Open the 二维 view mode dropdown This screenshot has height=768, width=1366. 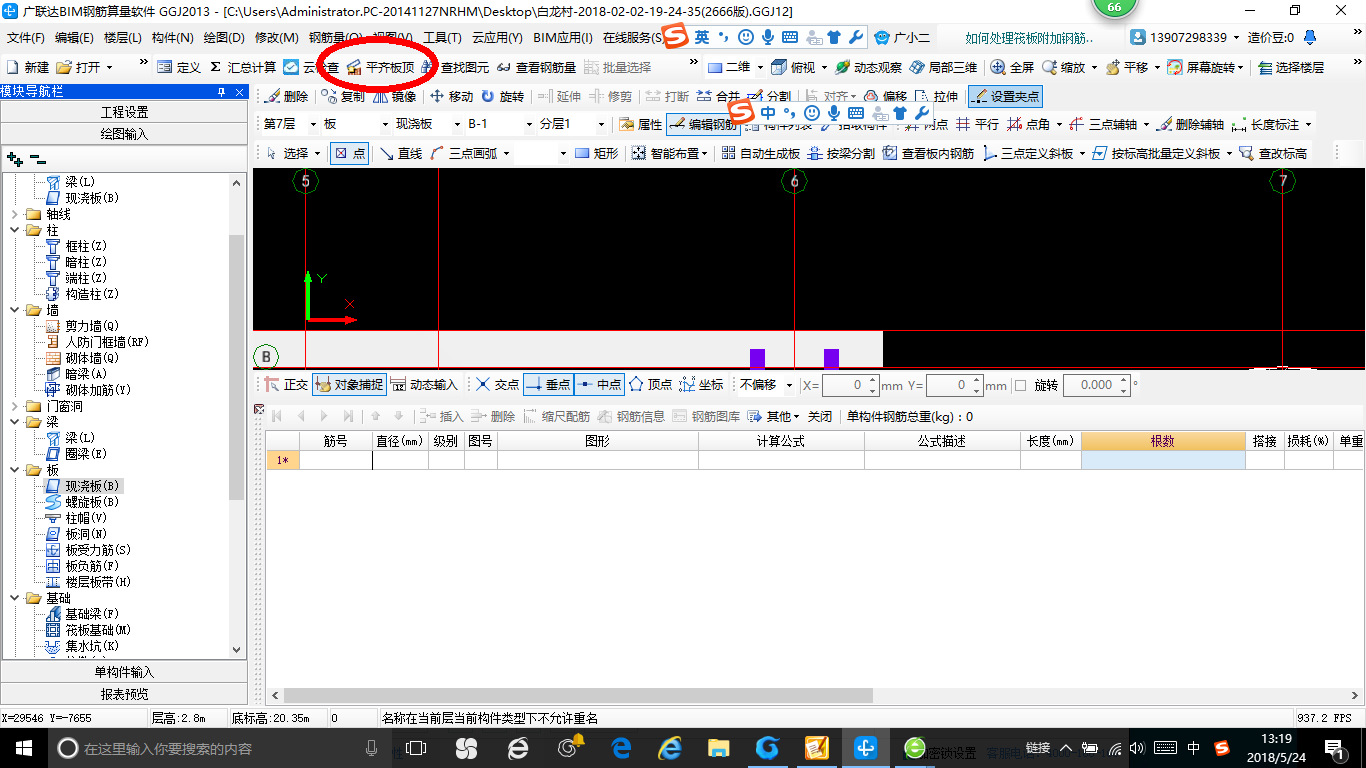point(760,67)
